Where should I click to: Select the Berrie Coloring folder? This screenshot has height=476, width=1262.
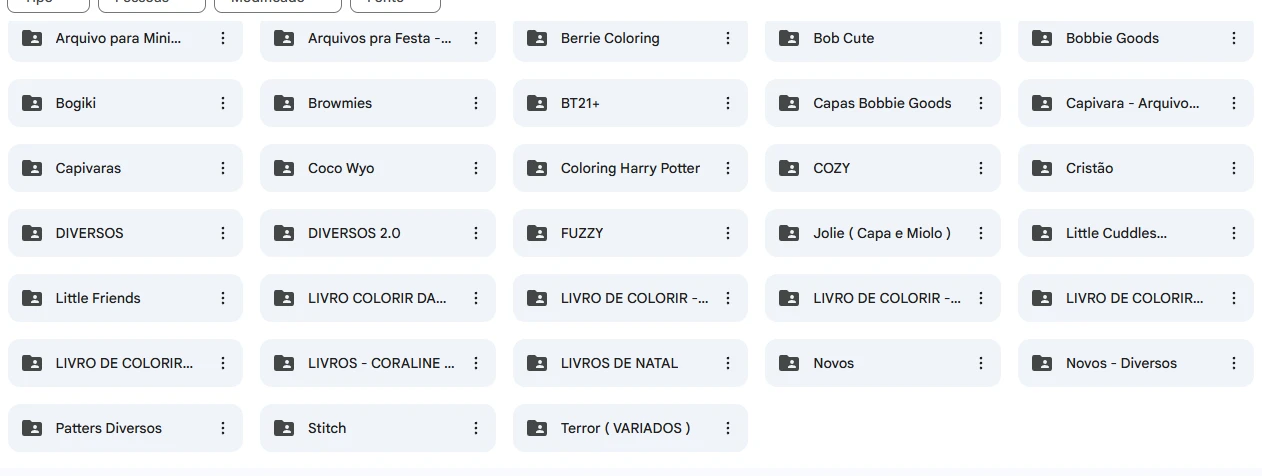pyautogui.click(x=610, y=38)
